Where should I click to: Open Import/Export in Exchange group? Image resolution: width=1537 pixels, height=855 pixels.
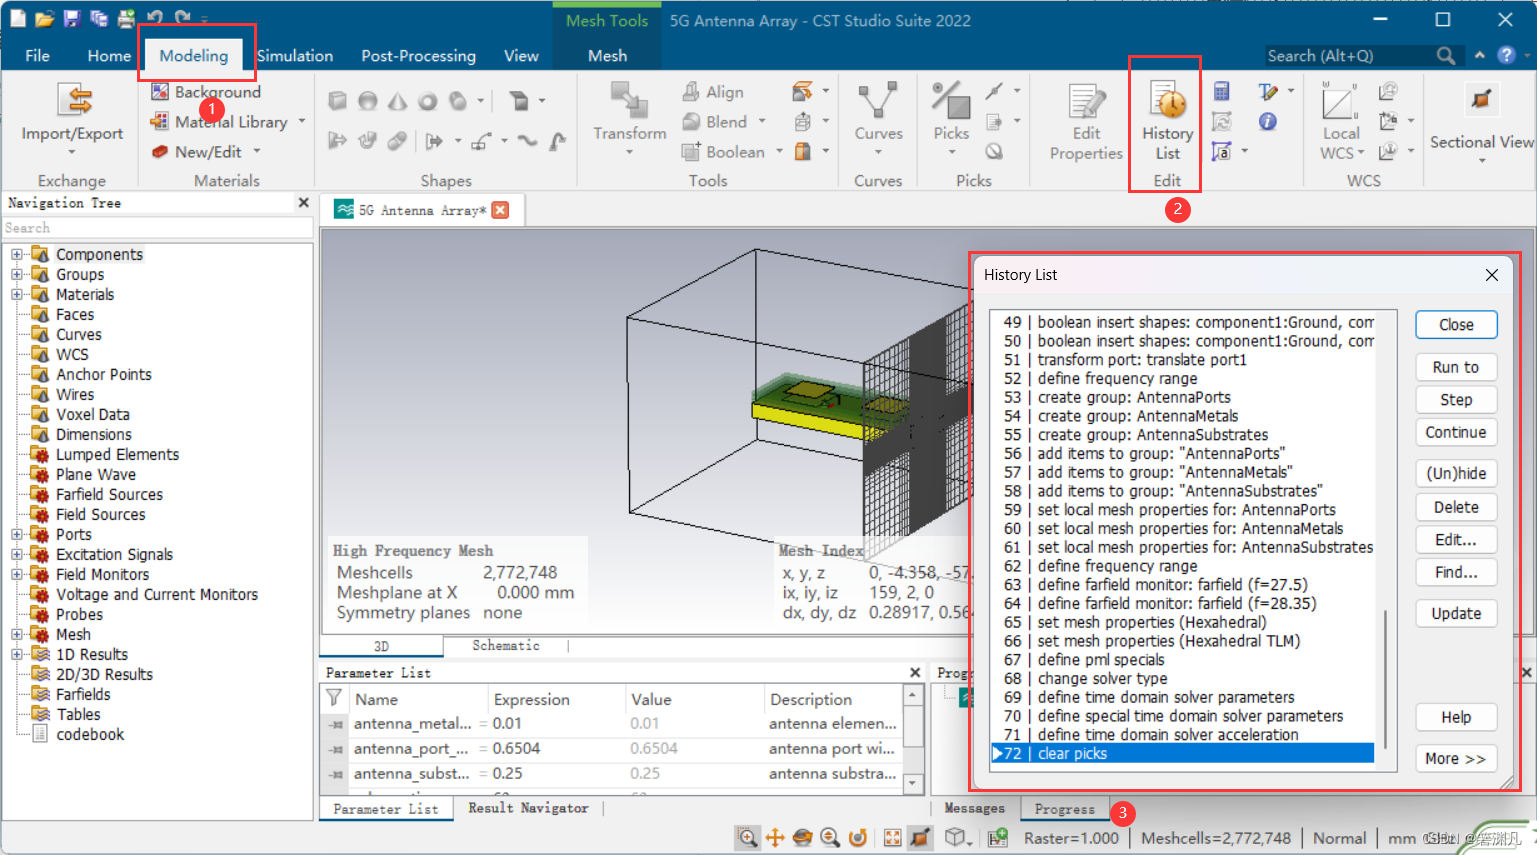[x=72, y=120]
